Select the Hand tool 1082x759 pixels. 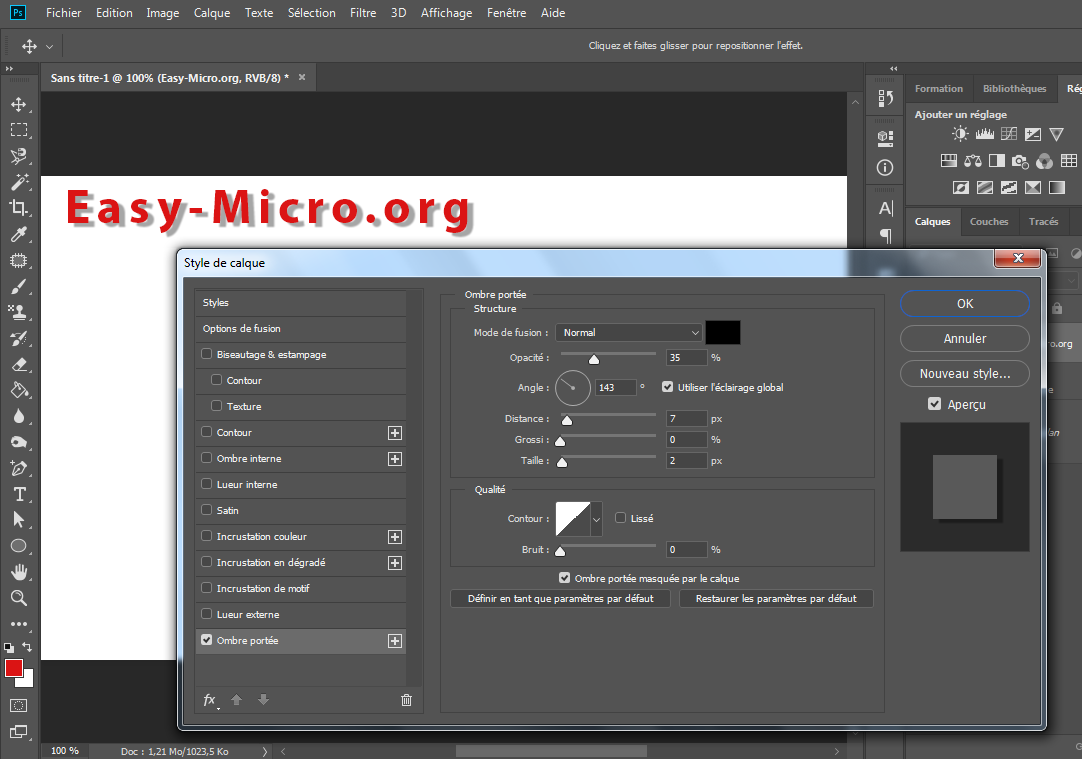coord(19,572)
